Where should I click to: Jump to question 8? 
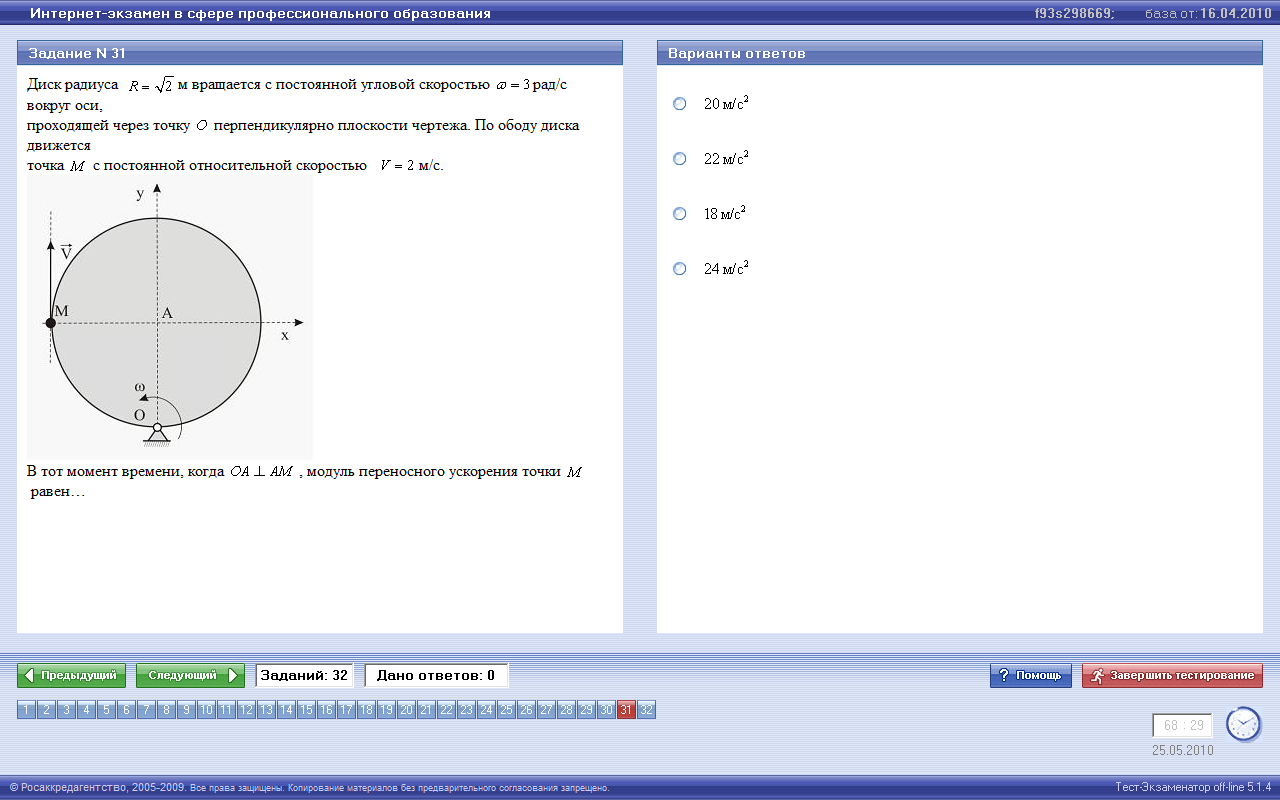tap(167, 710)
